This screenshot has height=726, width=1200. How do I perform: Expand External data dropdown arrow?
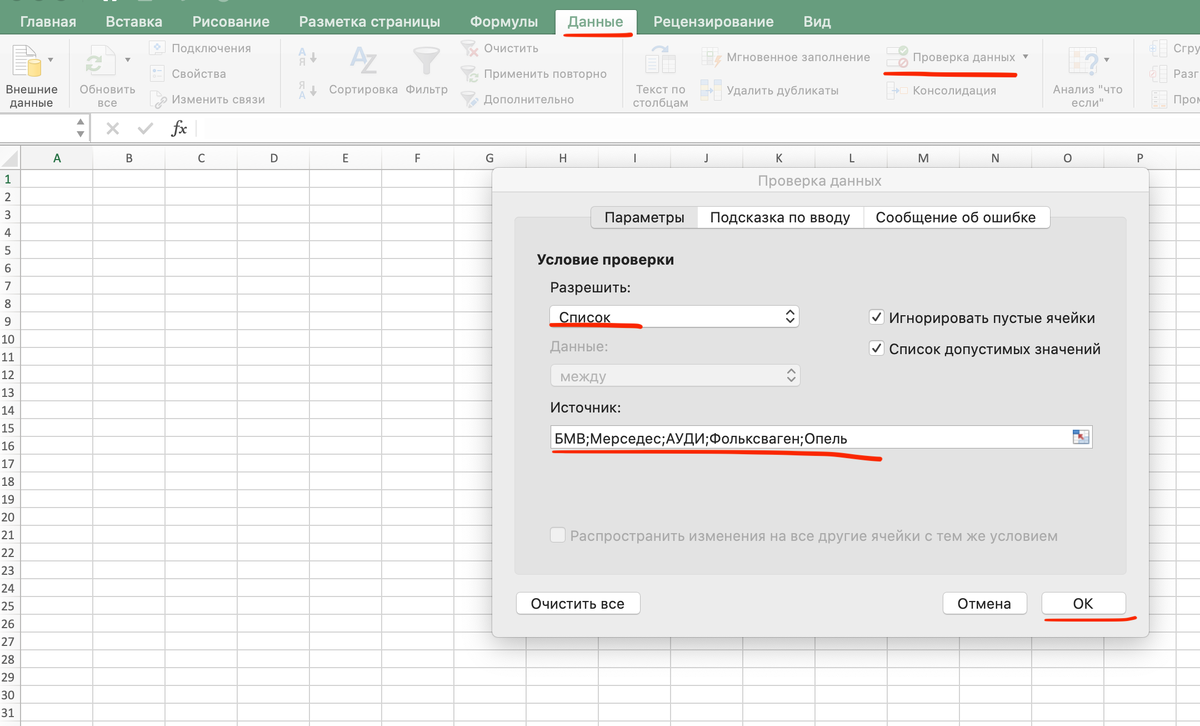click(x=50, y=61)
